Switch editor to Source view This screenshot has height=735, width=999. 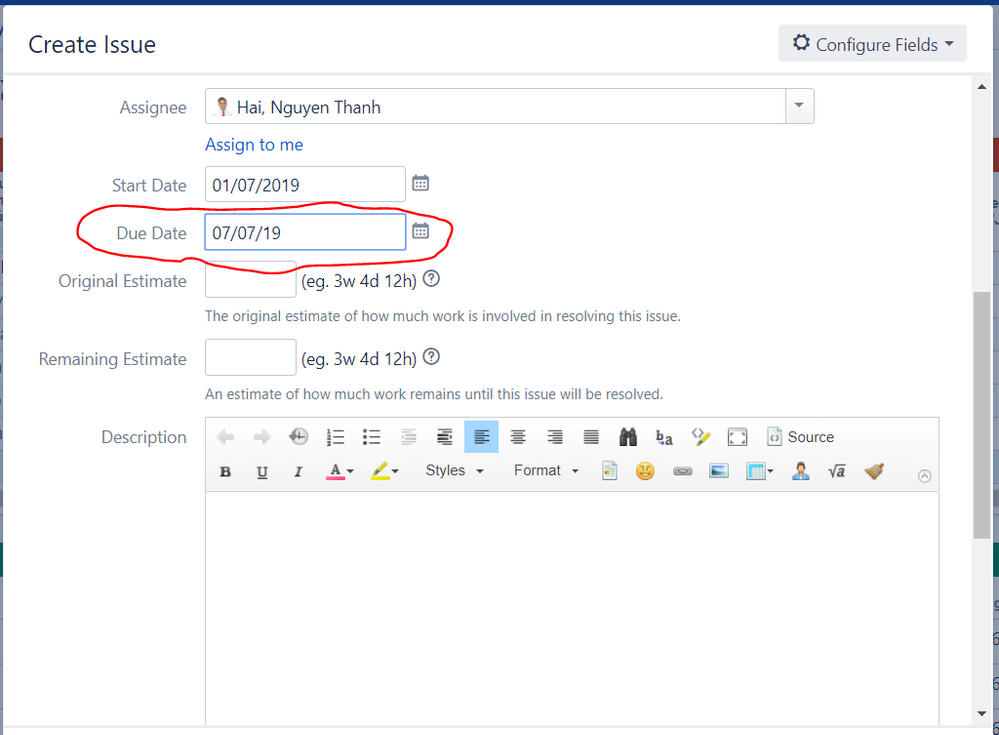pyautogui.click(x=801, y=437)
